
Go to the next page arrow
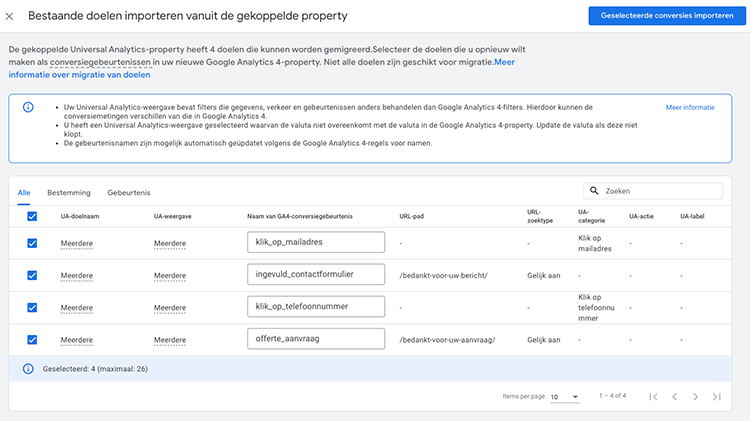695,397
